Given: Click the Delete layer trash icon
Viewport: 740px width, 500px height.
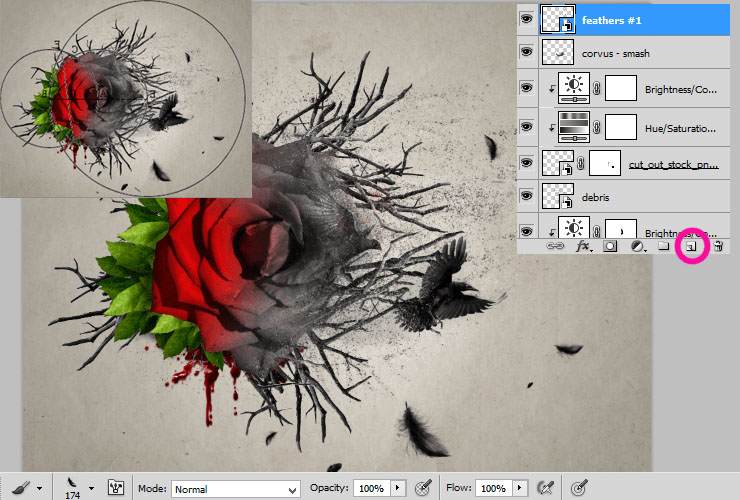Looking at the screenshot, I should click(x=717, y=245).
